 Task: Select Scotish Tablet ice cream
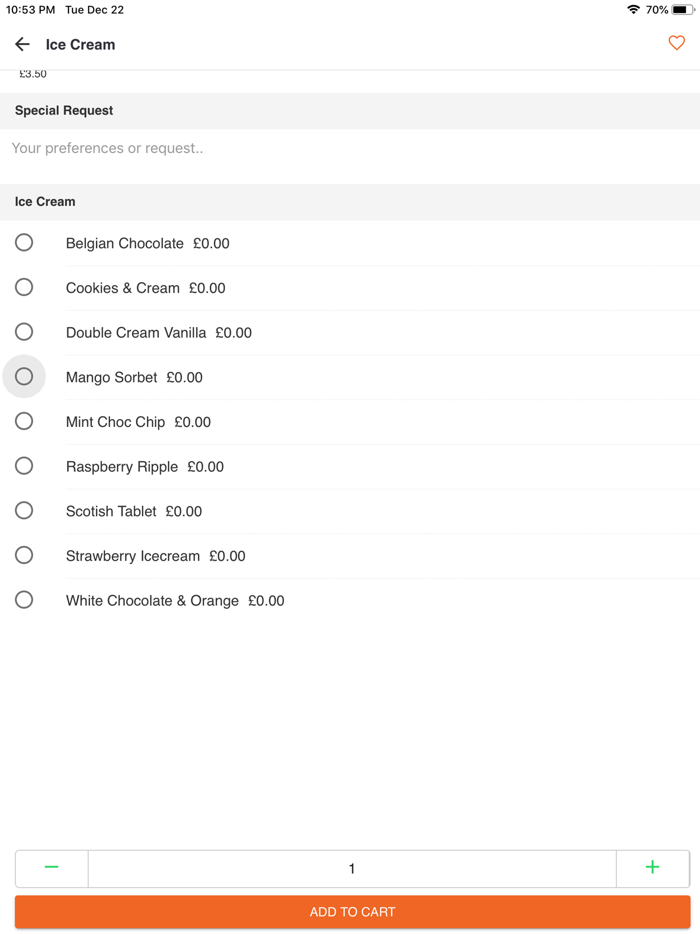point(24,510)
